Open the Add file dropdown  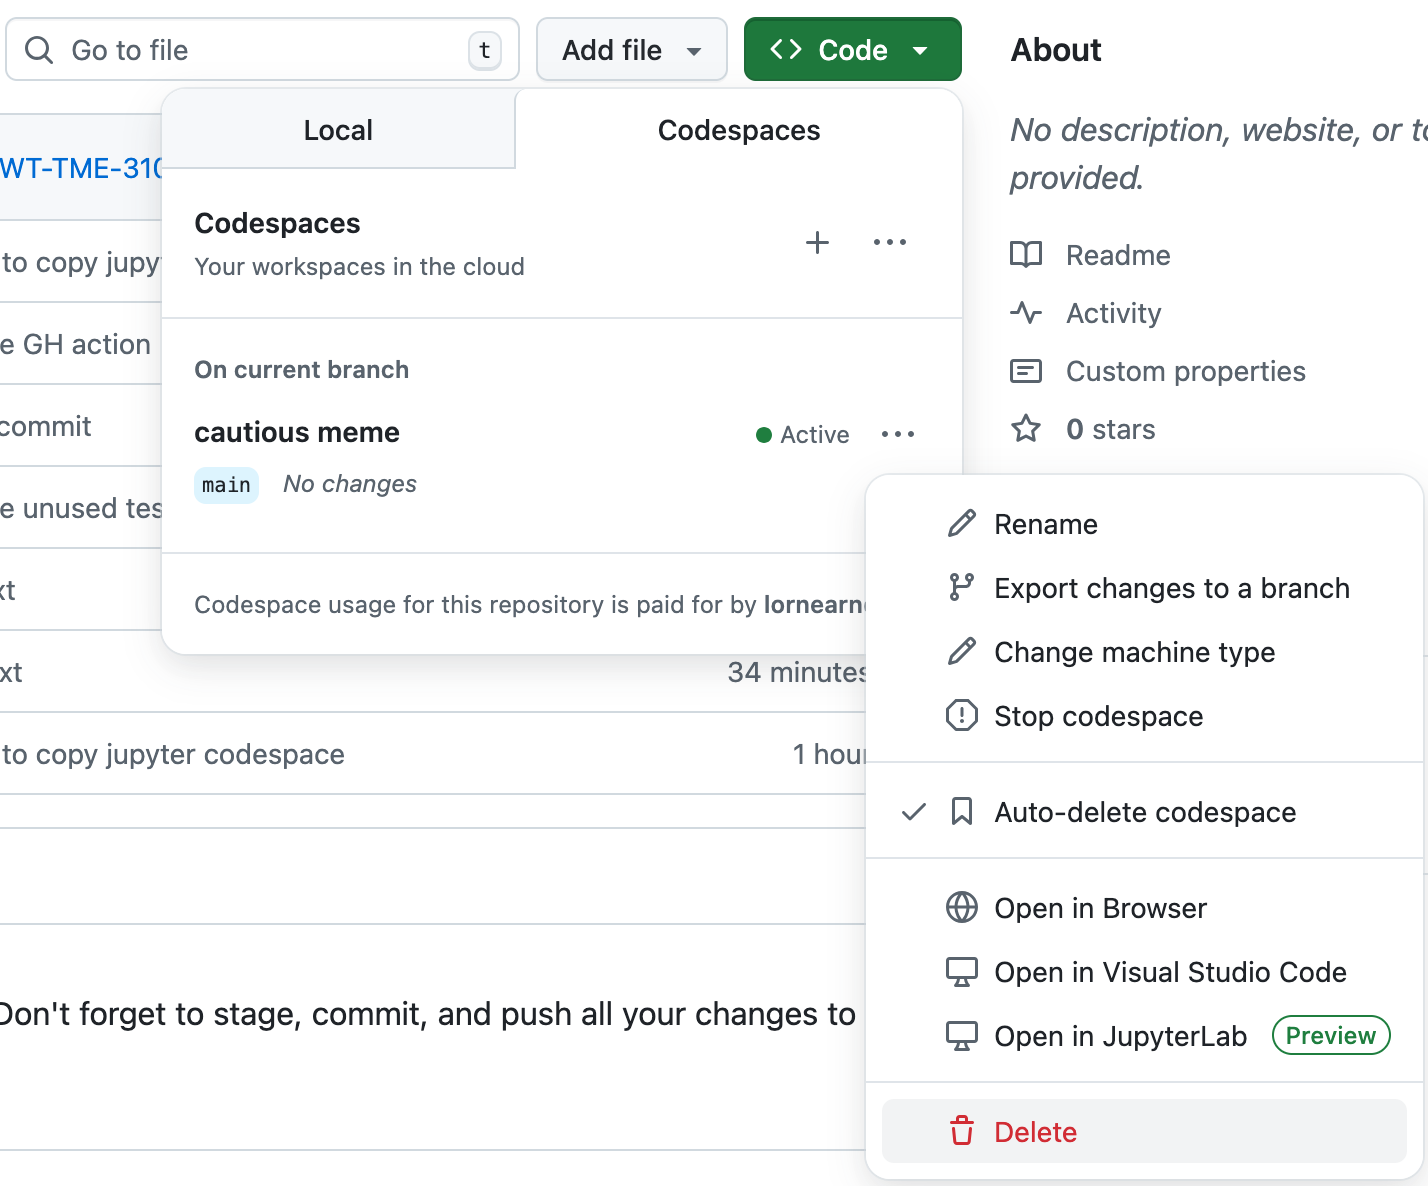[631, 50]
